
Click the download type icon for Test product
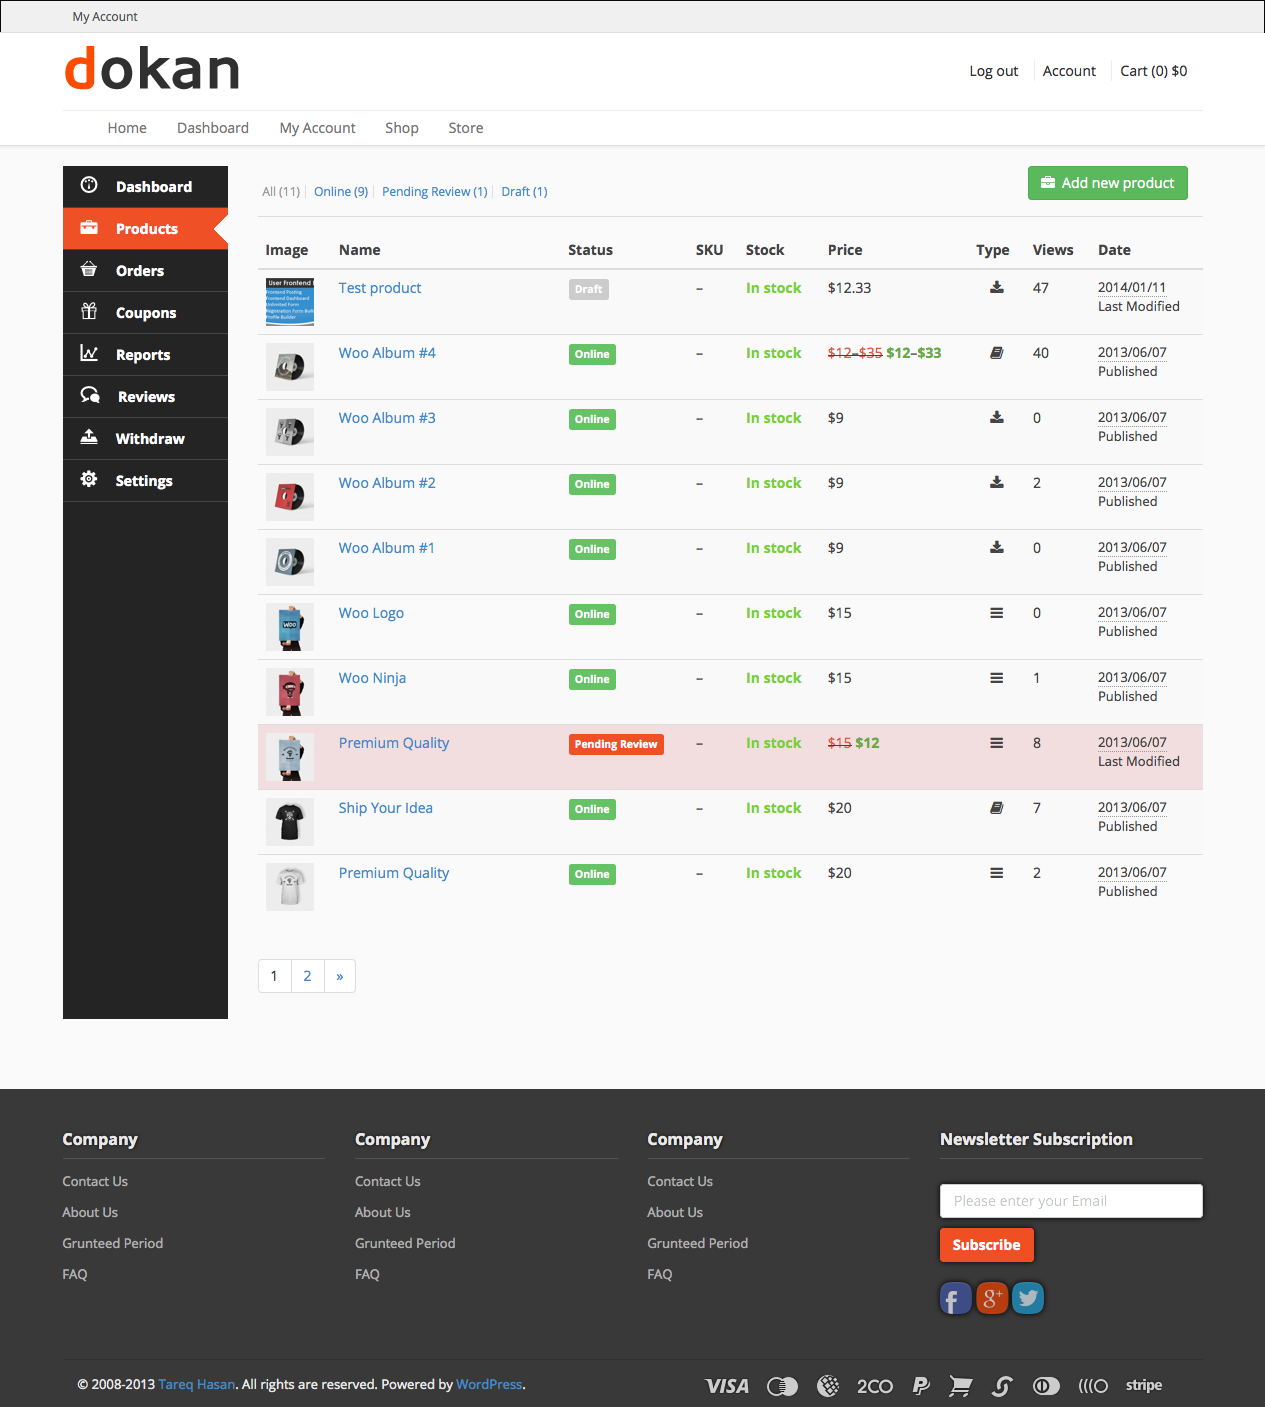[997, 287]
